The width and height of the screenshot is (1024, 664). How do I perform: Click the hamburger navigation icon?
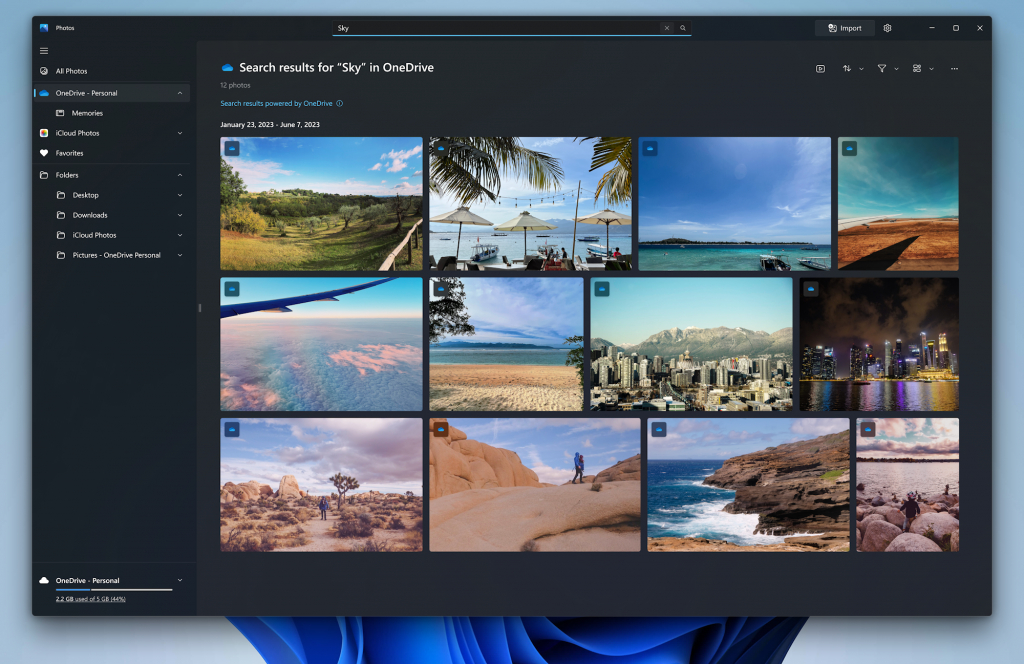43,50
